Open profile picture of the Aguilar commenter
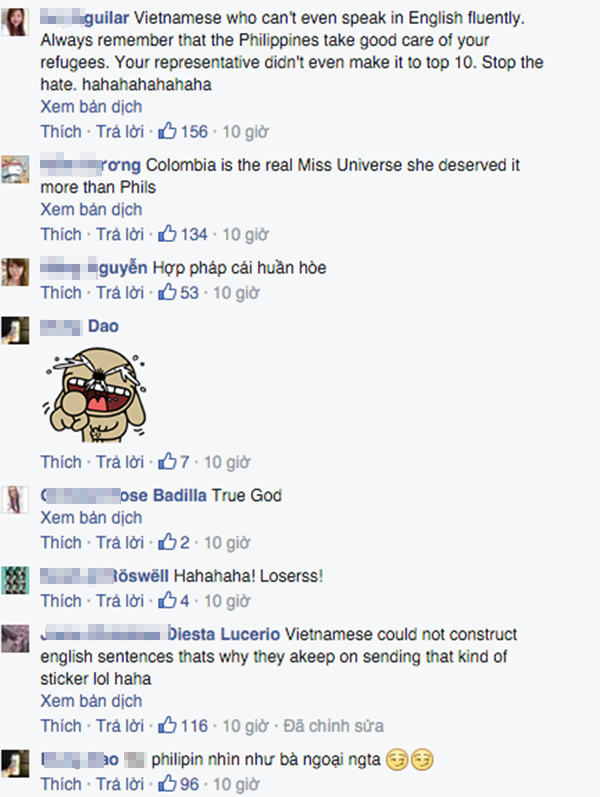600x797 pixels. click(x=15, y=22)
